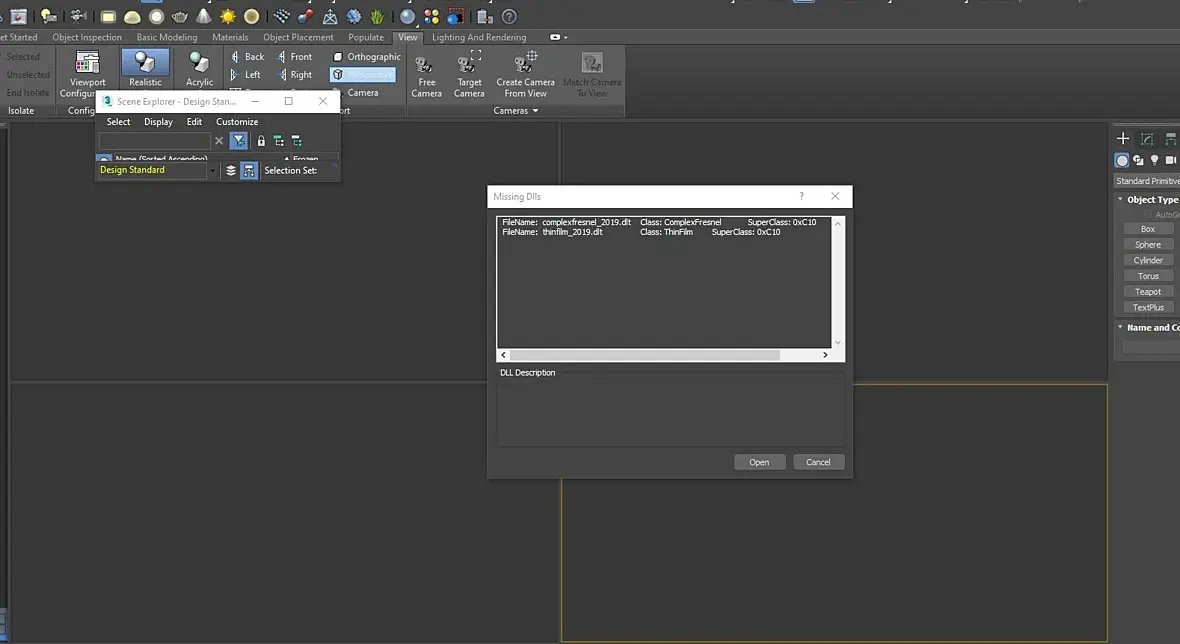Enable the Orthographic view option
Screen dimensions: 1180x644
click(366, 57)
